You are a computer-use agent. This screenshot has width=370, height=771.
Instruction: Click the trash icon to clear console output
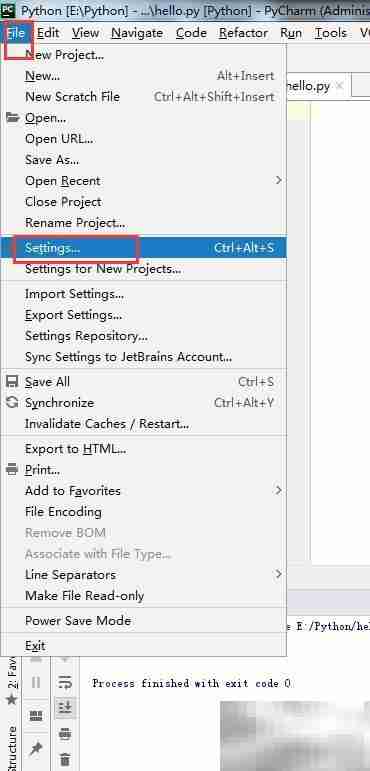65,759
